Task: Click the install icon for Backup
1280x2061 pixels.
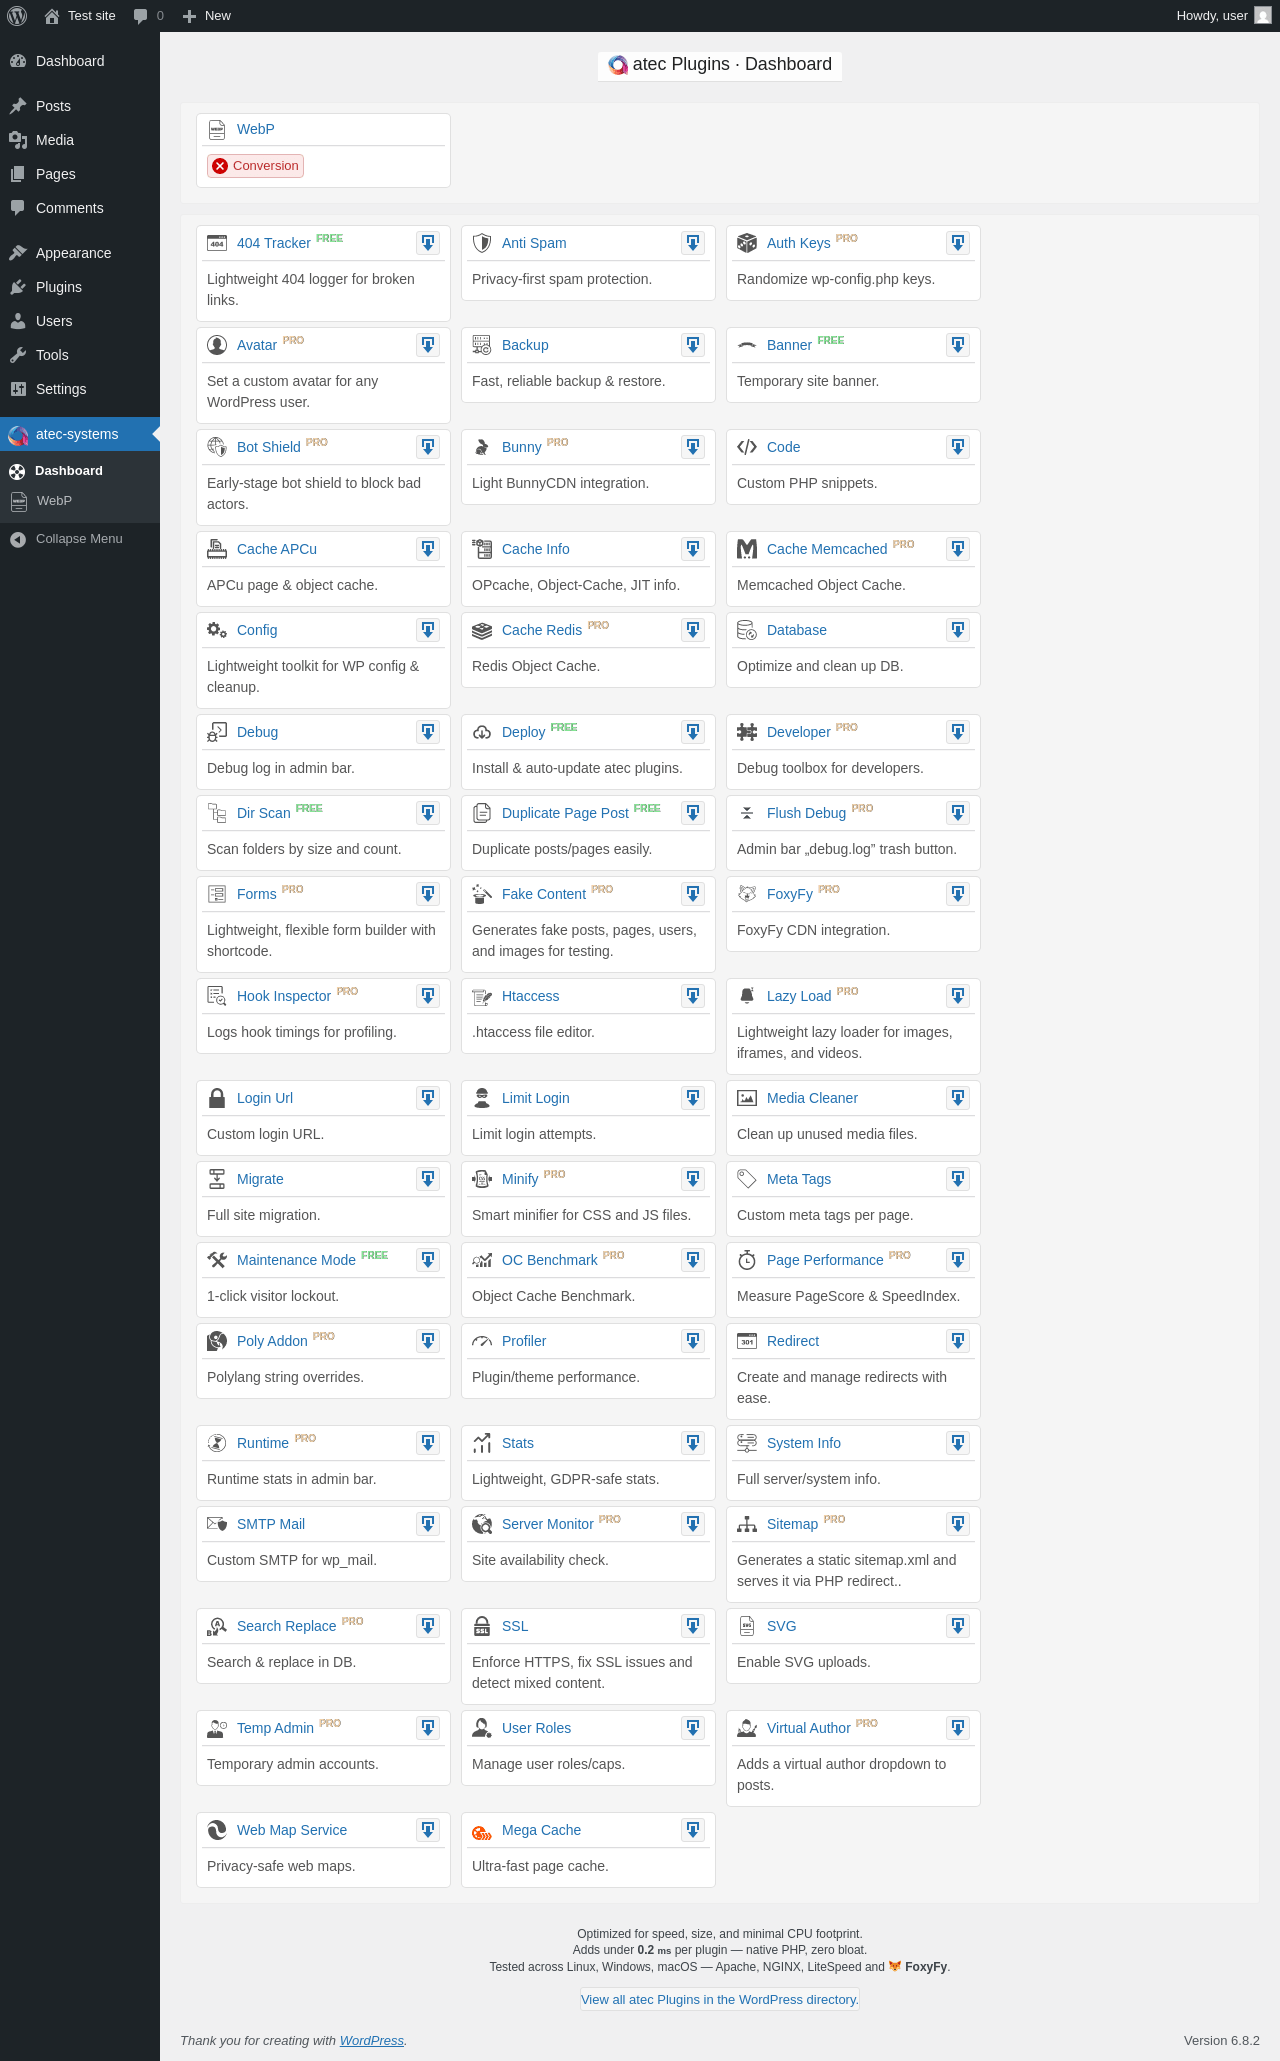Action: tap(693, 345)
